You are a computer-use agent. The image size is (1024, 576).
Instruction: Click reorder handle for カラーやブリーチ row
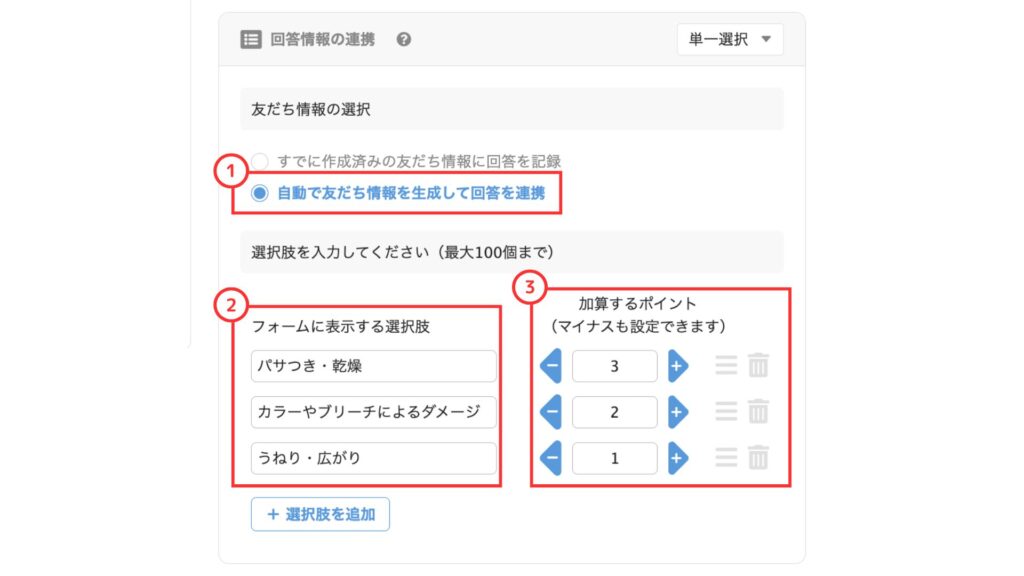click(726, 411)
